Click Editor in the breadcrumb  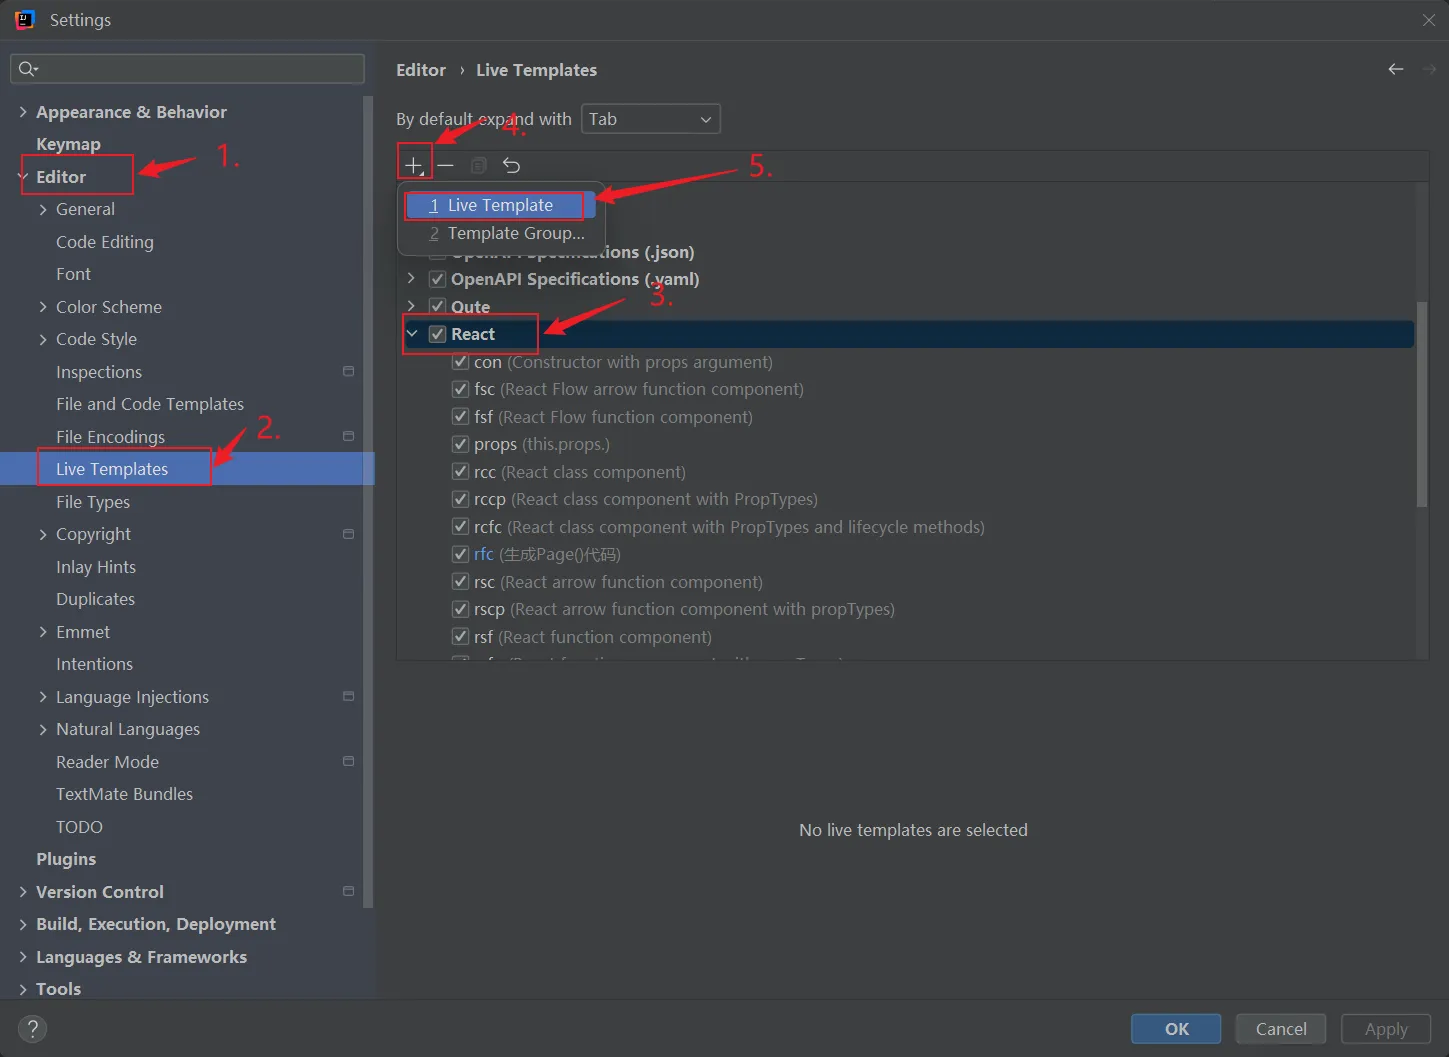[x=421, y=70]
